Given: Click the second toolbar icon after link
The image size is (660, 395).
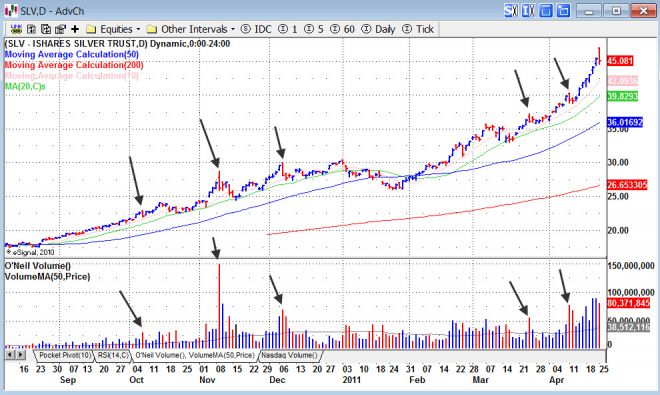Looking at the screenshot, I should click(x=31, y=29).
